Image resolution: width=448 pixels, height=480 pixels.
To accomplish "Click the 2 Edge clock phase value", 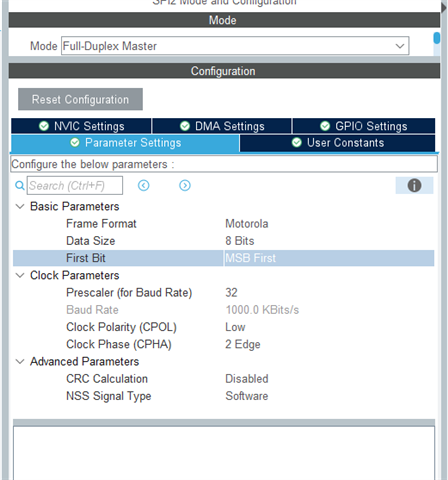I will tap(243, 344).
